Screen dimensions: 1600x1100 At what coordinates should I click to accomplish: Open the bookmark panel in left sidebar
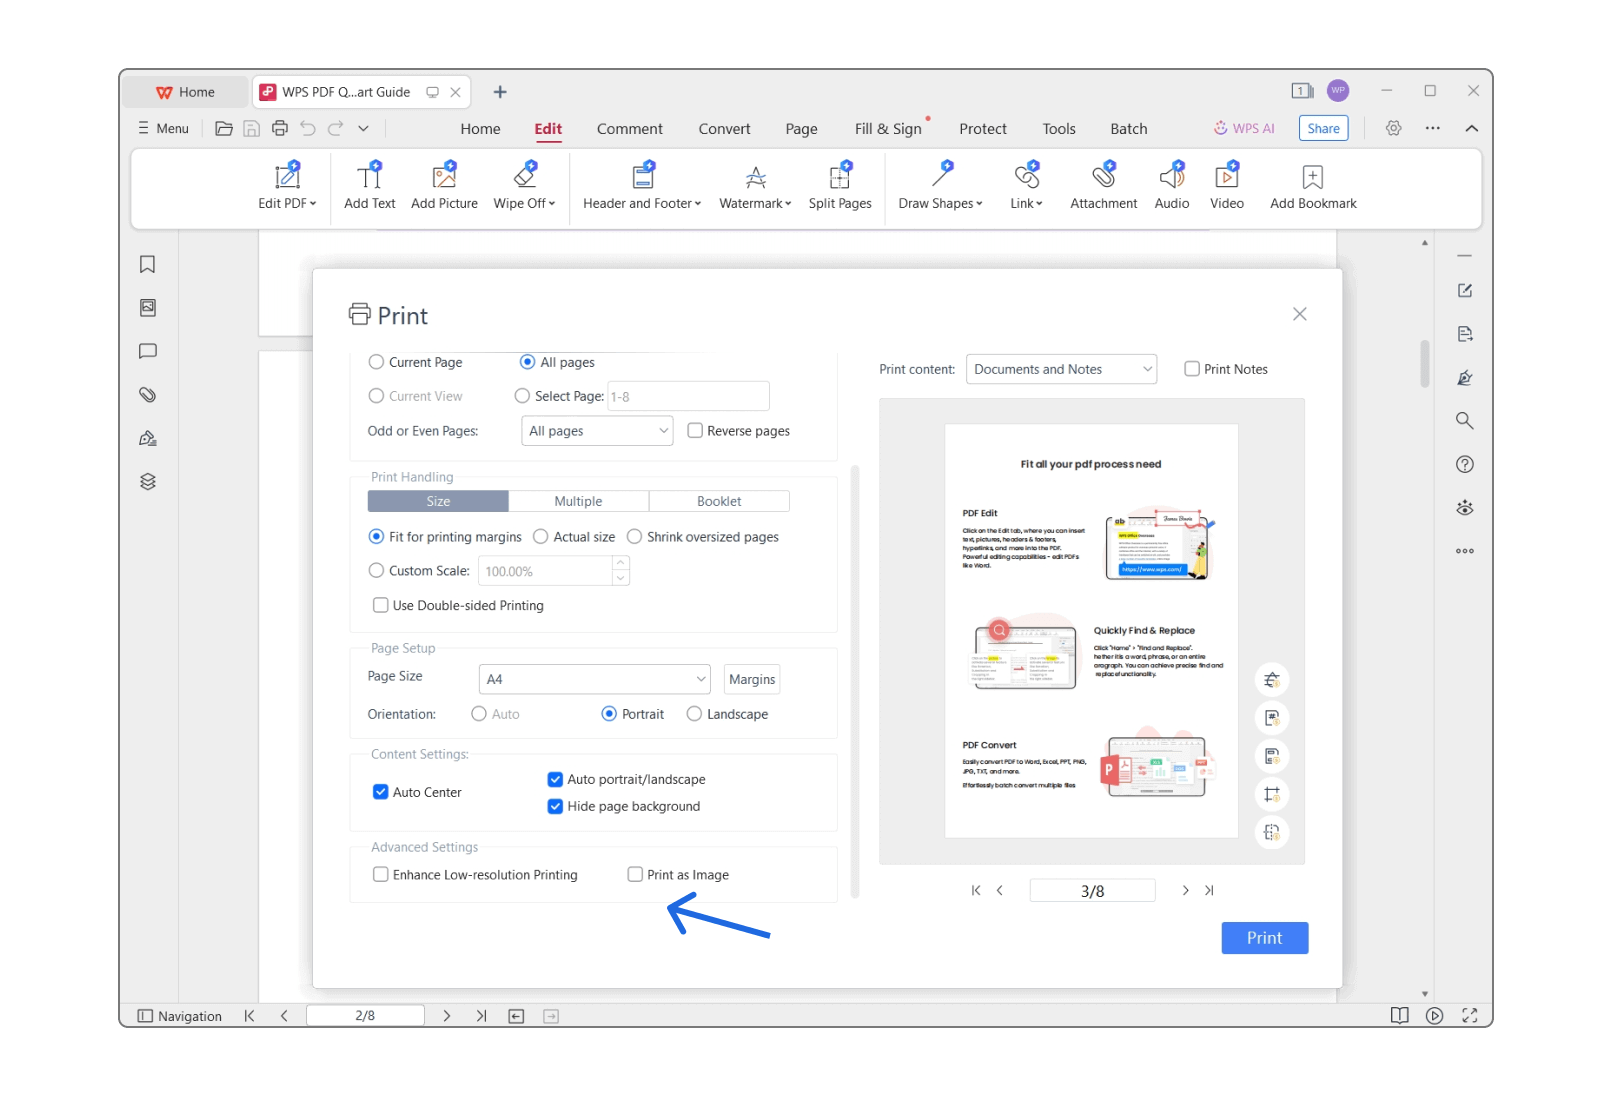148,265
